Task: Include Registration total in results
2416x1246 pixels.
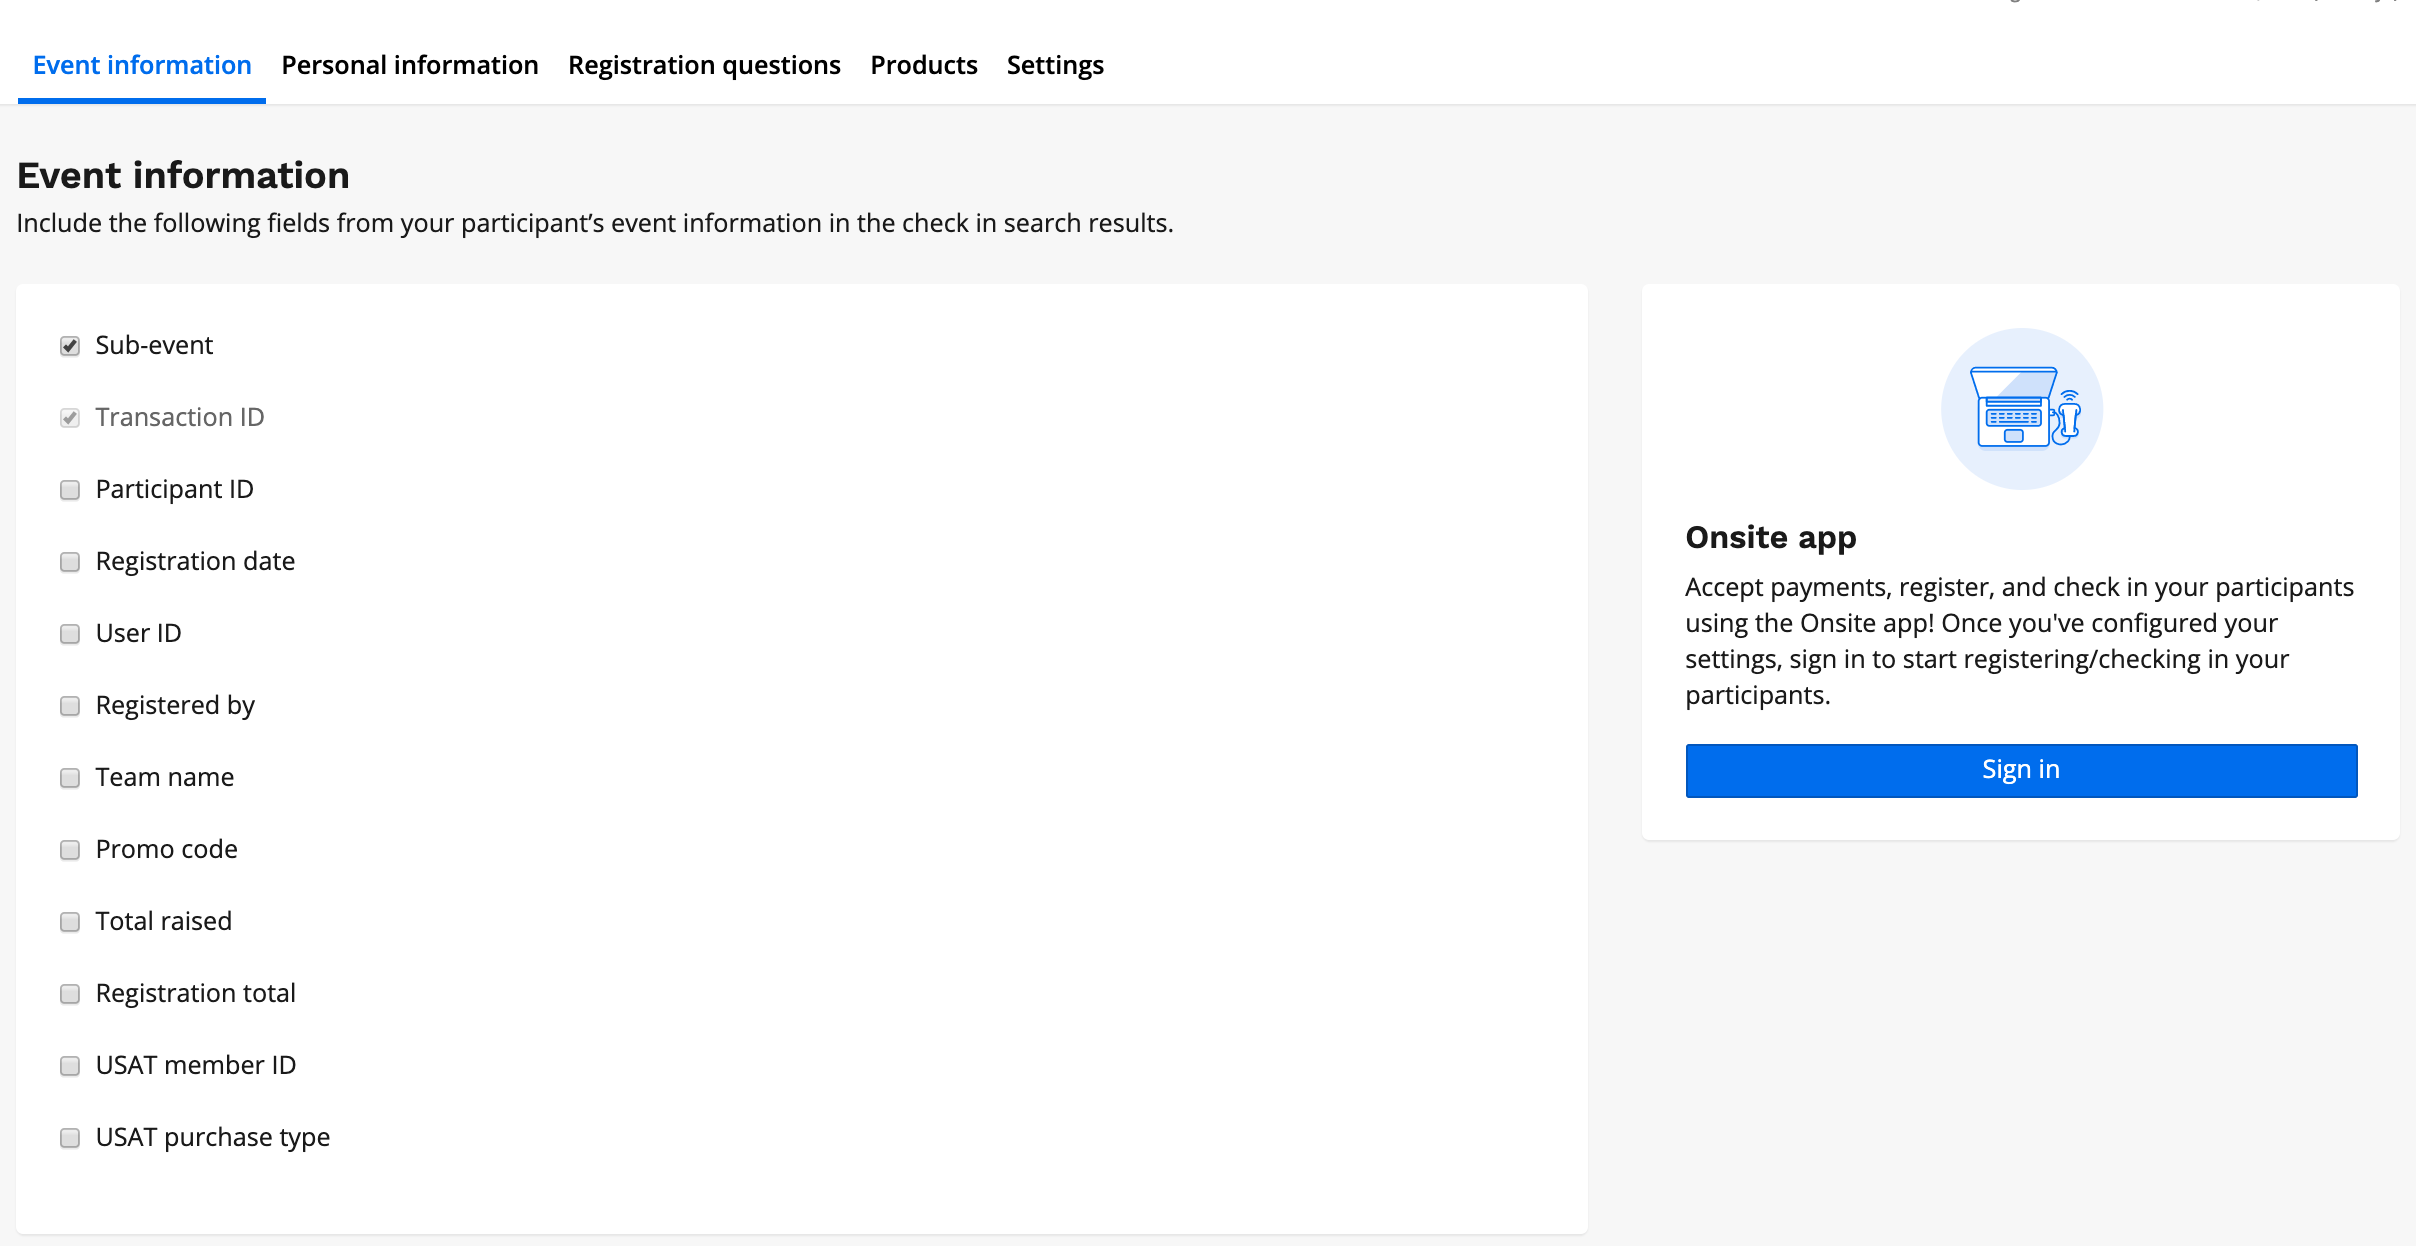Action: click(70, 994)
